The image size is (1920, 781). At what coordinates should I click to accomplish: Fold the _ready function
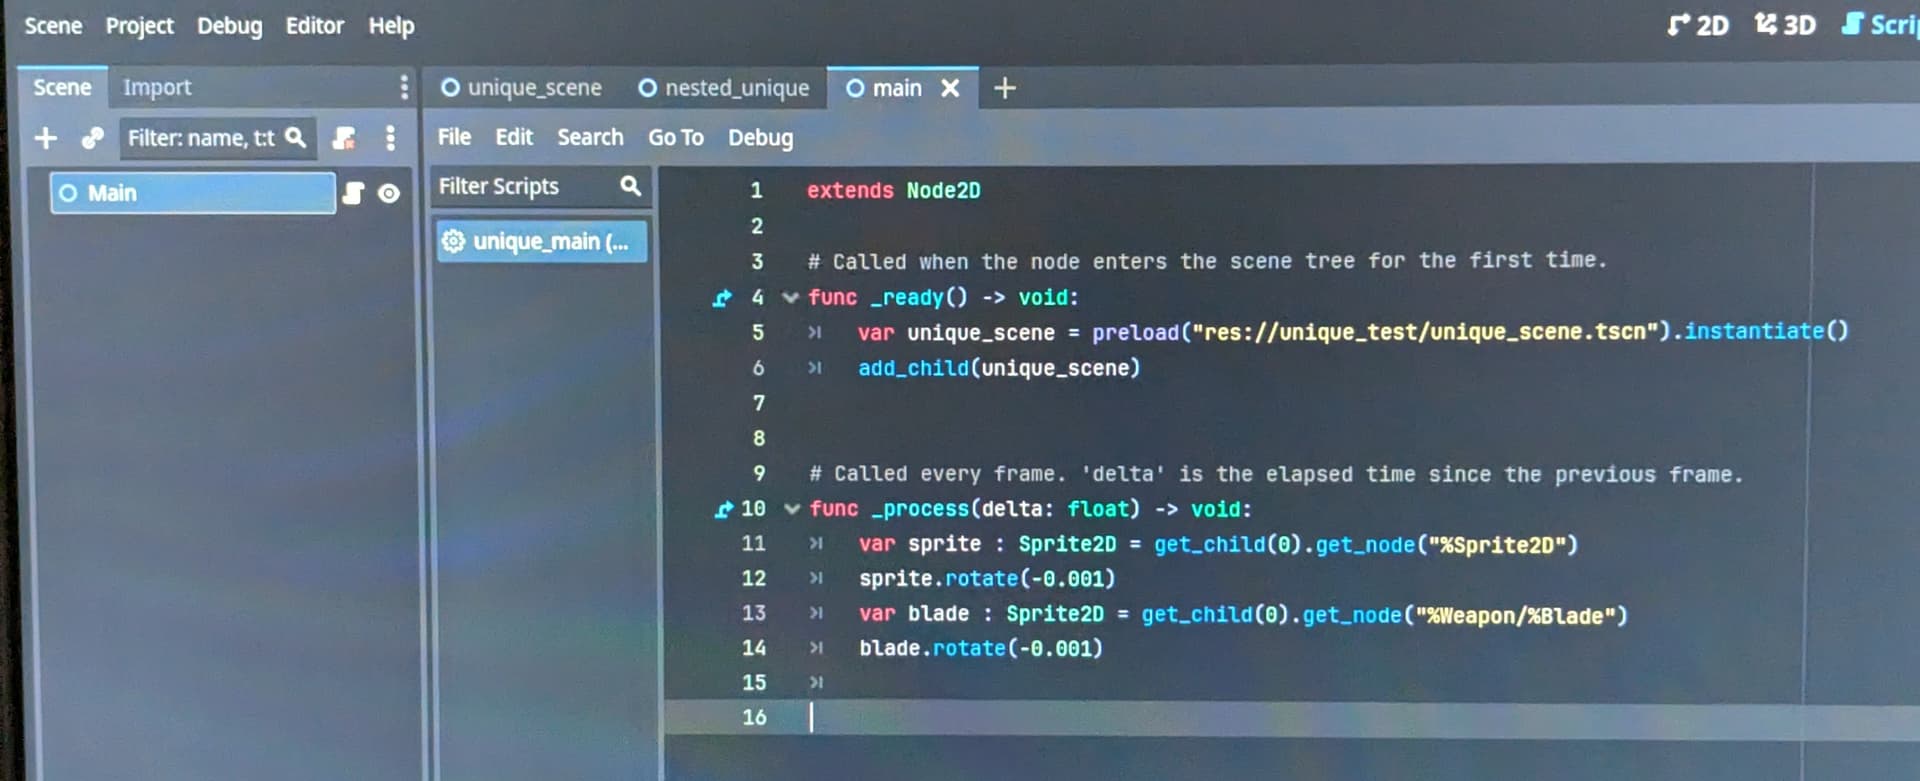[790, 298]
